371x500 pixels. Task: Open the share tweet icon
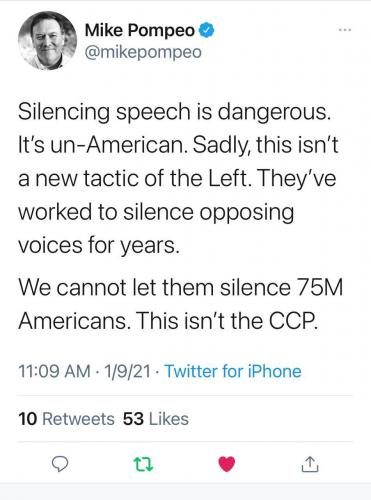(310, 464)
